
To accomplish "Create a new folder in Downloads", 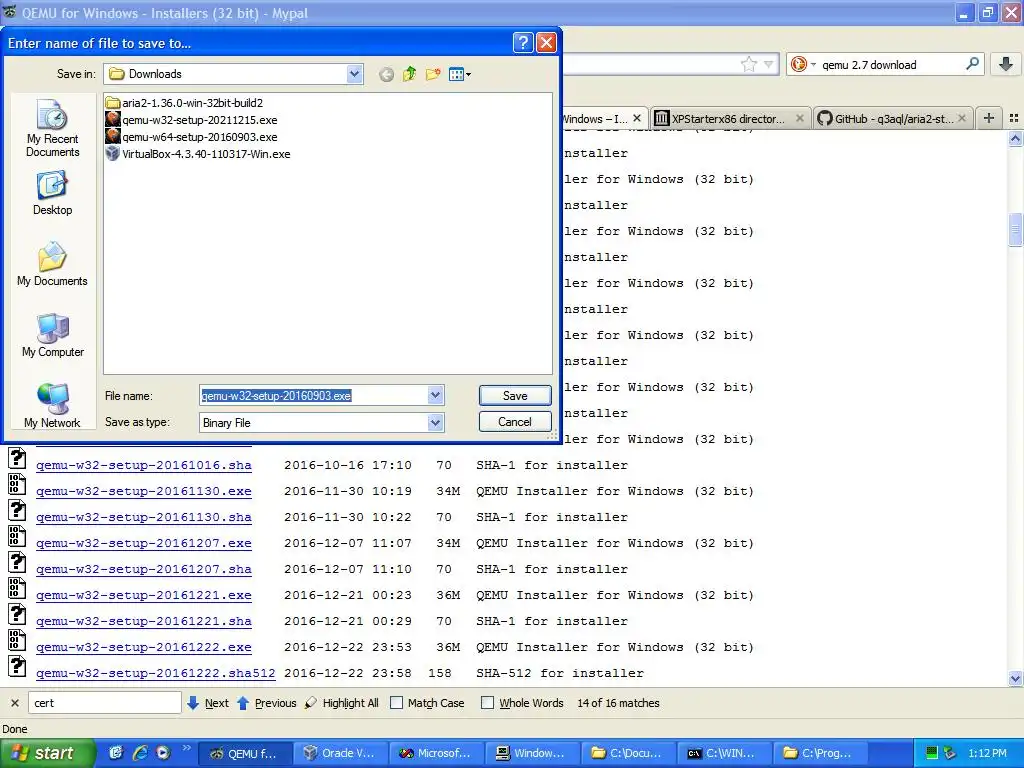I will [x=432, y=74].
